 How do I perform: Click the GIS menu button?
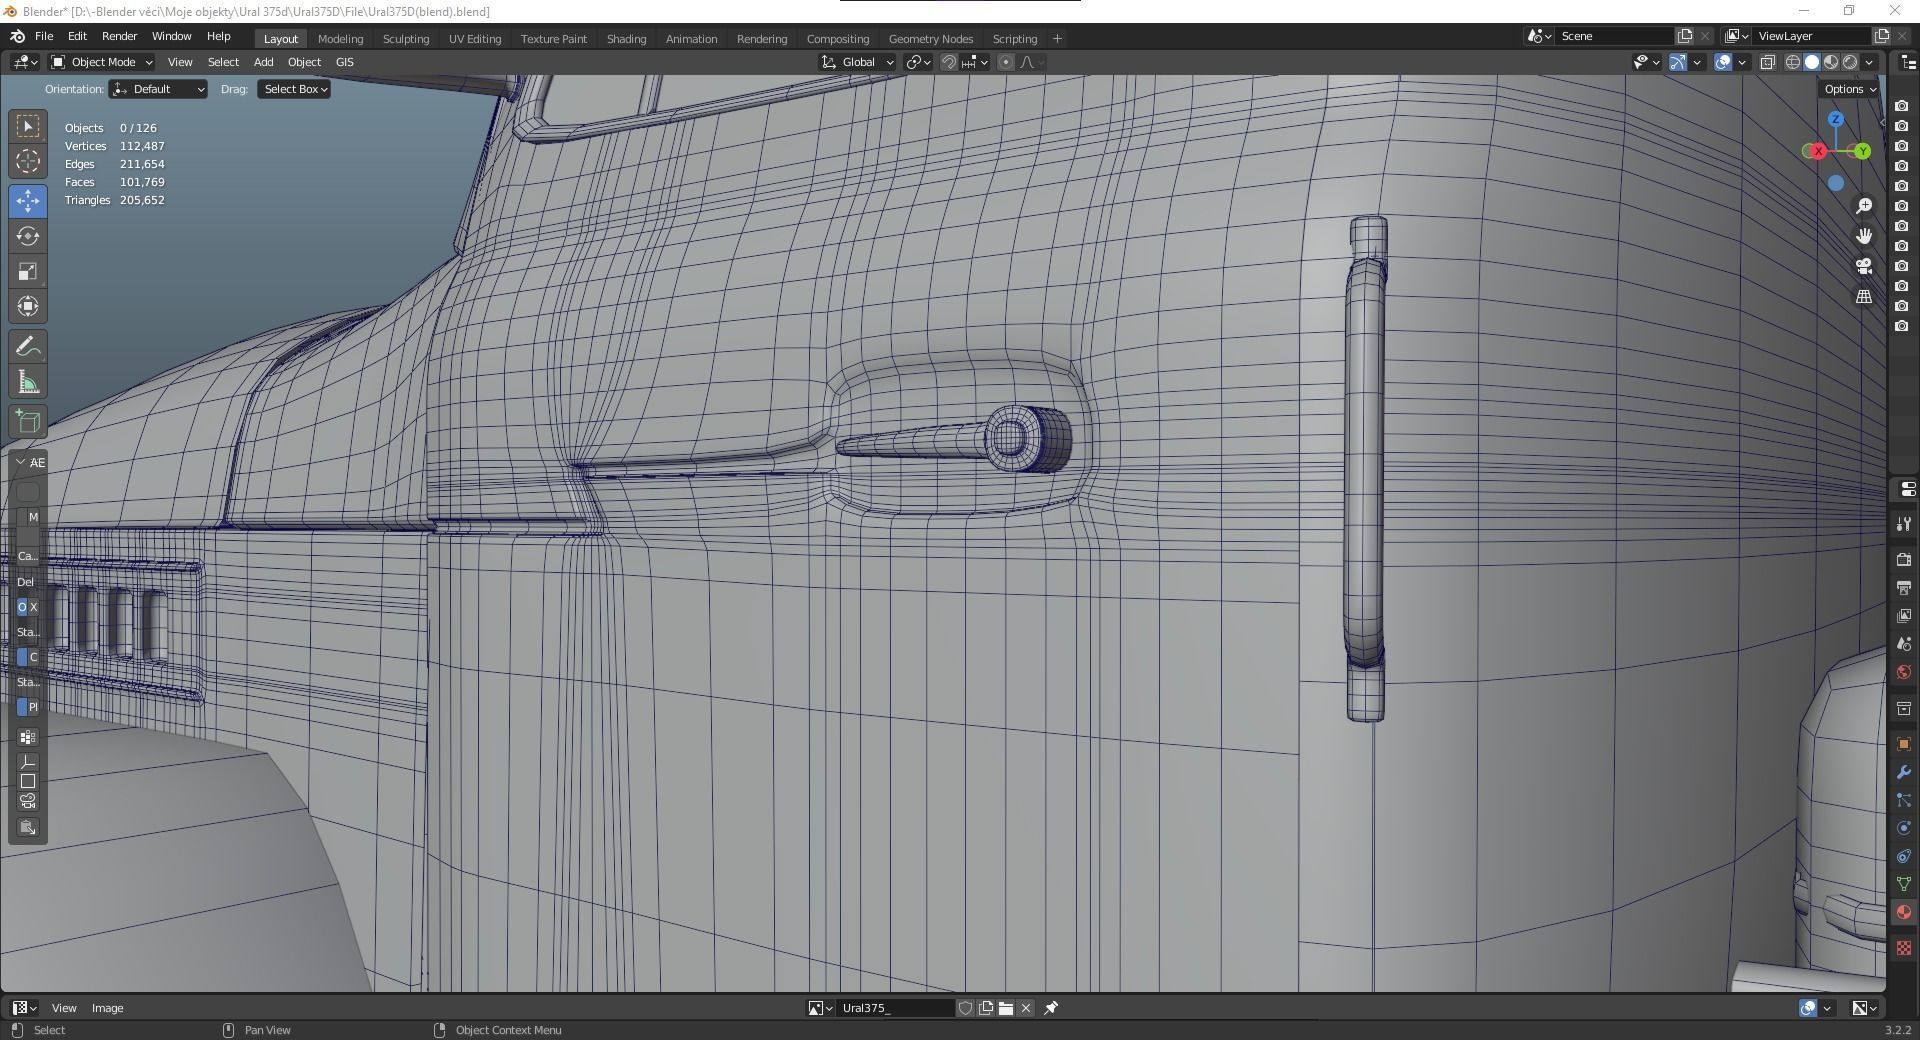pos(345,62)
